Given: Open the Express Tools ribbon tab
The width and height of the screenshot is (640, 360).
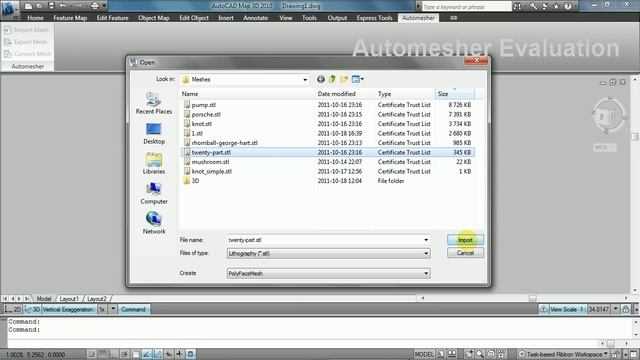Looking at the screenshot, I should 374,18.
